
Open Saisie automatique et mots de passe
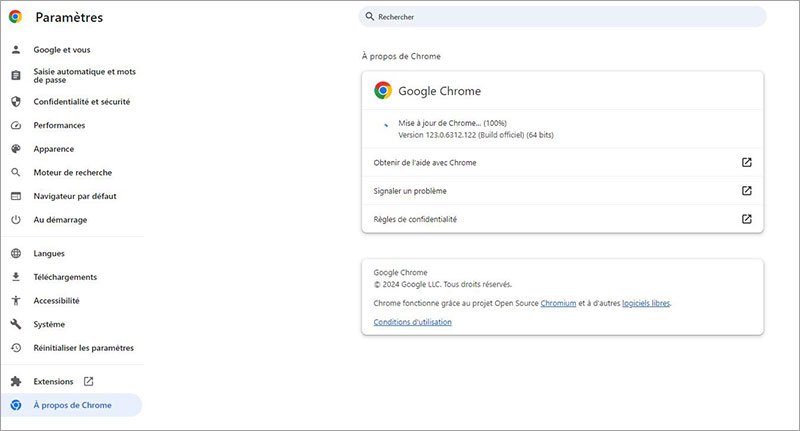(83, 76)
